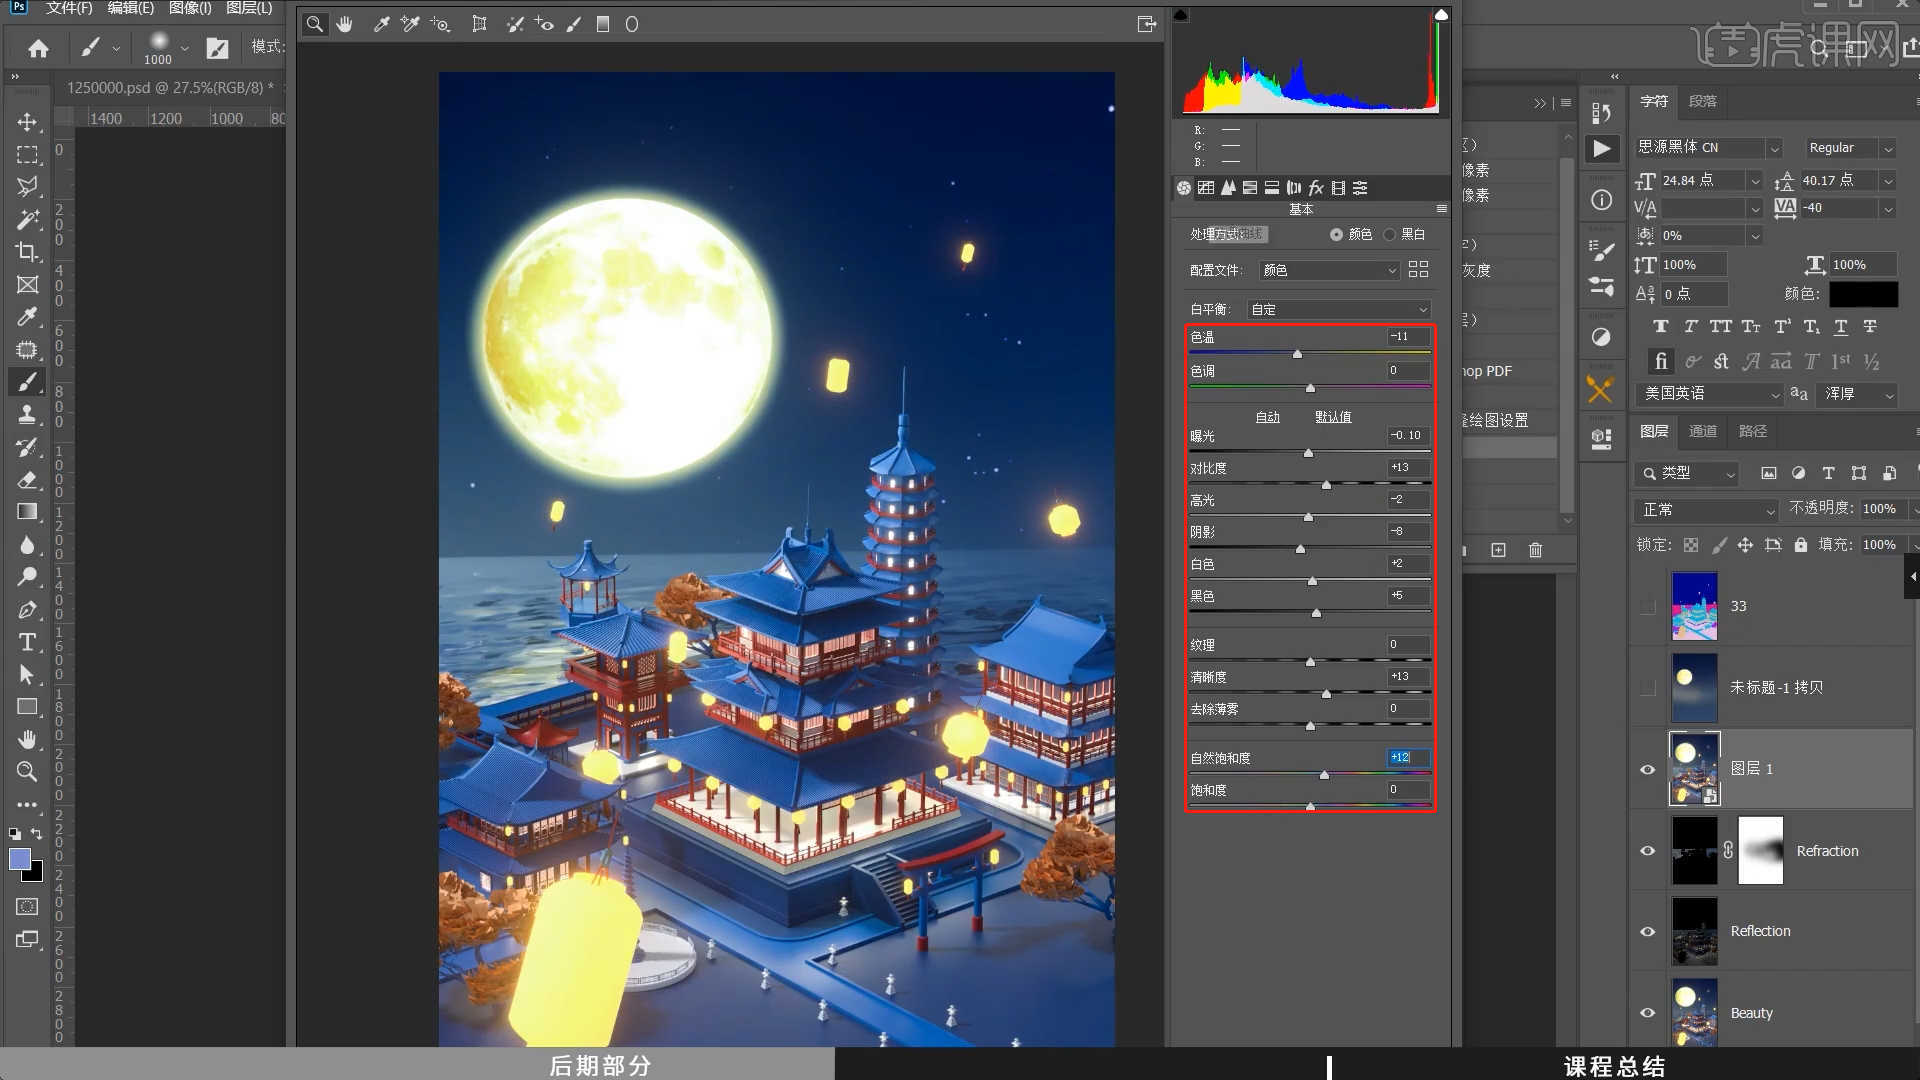Hide the Beauty layer visibility

1647,1012
